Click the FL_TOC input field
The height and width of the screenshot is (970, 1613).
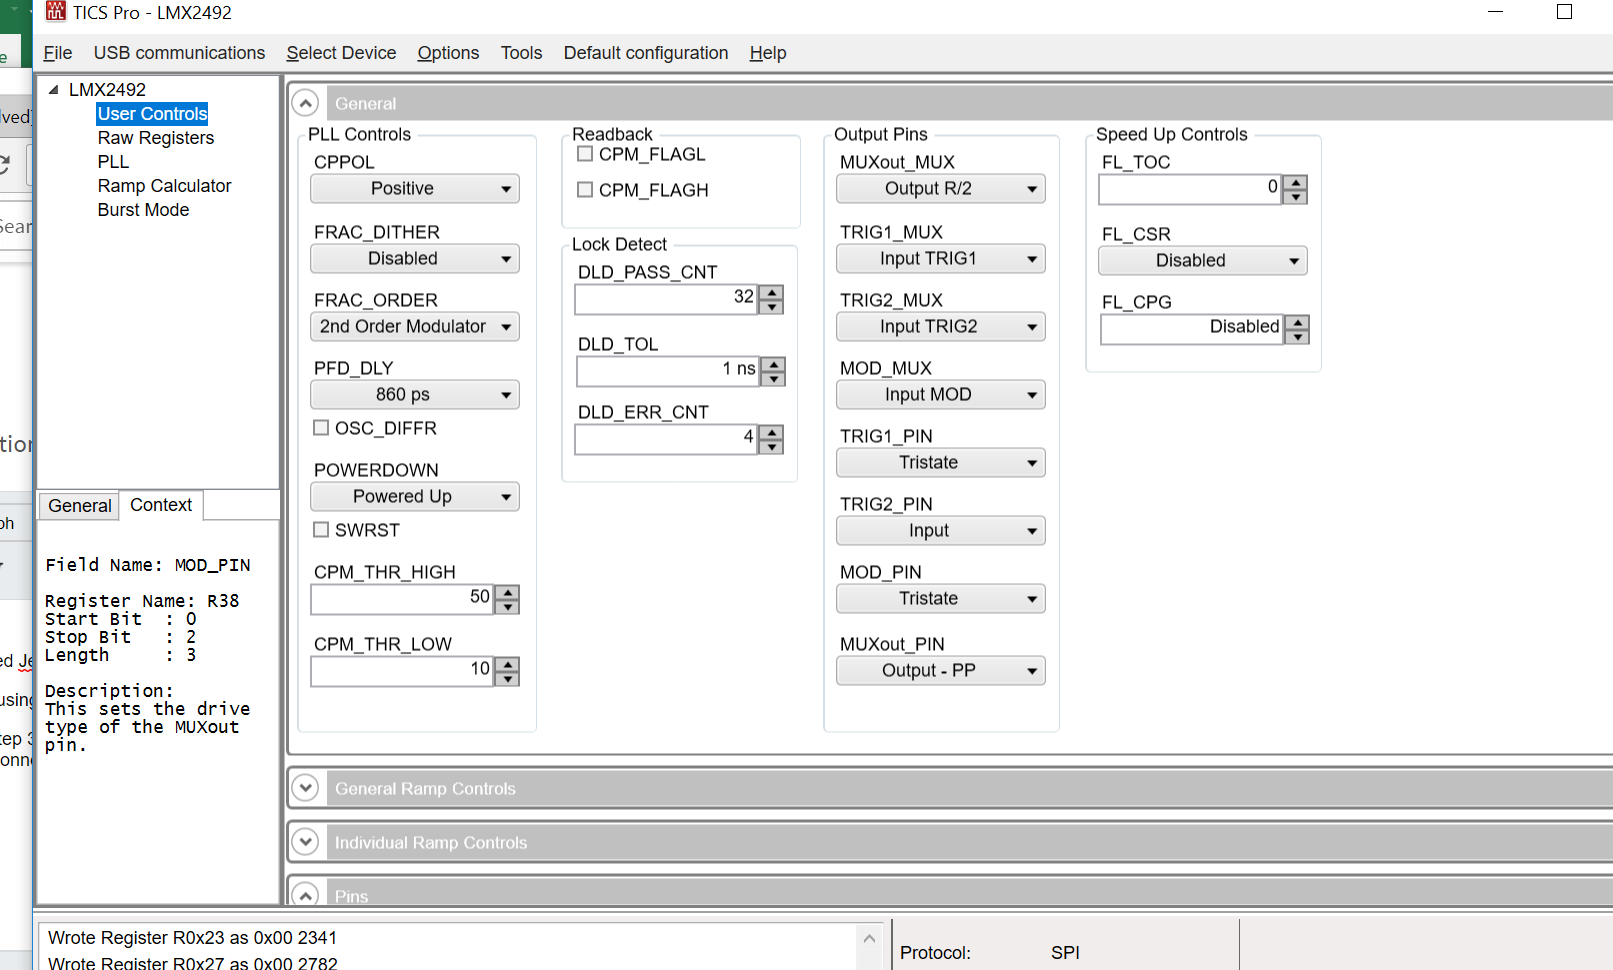click(1190, 190)
